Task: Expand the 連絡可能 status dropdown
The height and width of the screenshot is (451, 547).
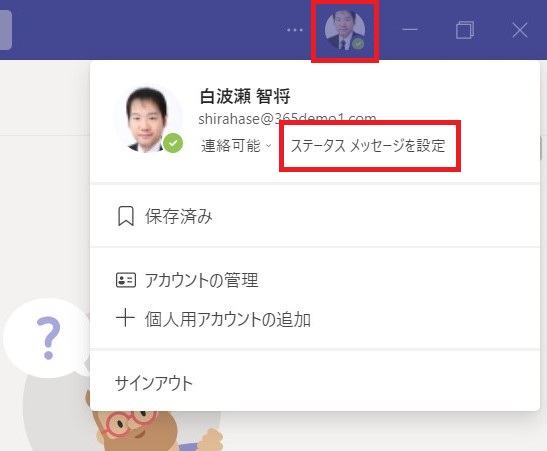Action: [x=236, y=146]
